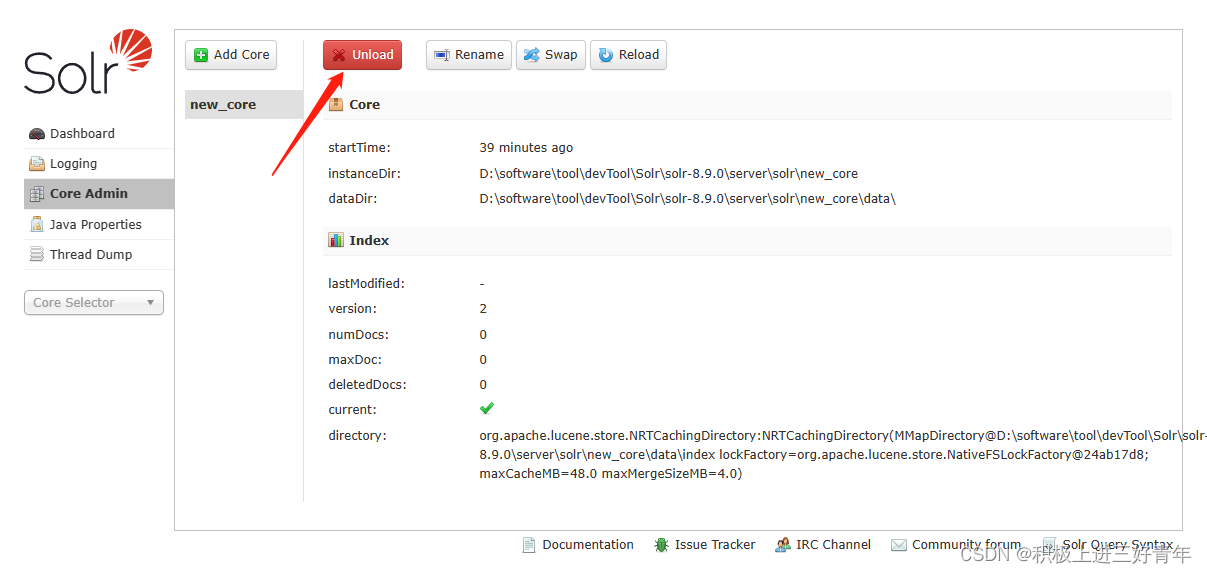Click the "lastModified:" label
Viewport: 1207px width, 573px height.
[x=366, y=284]
